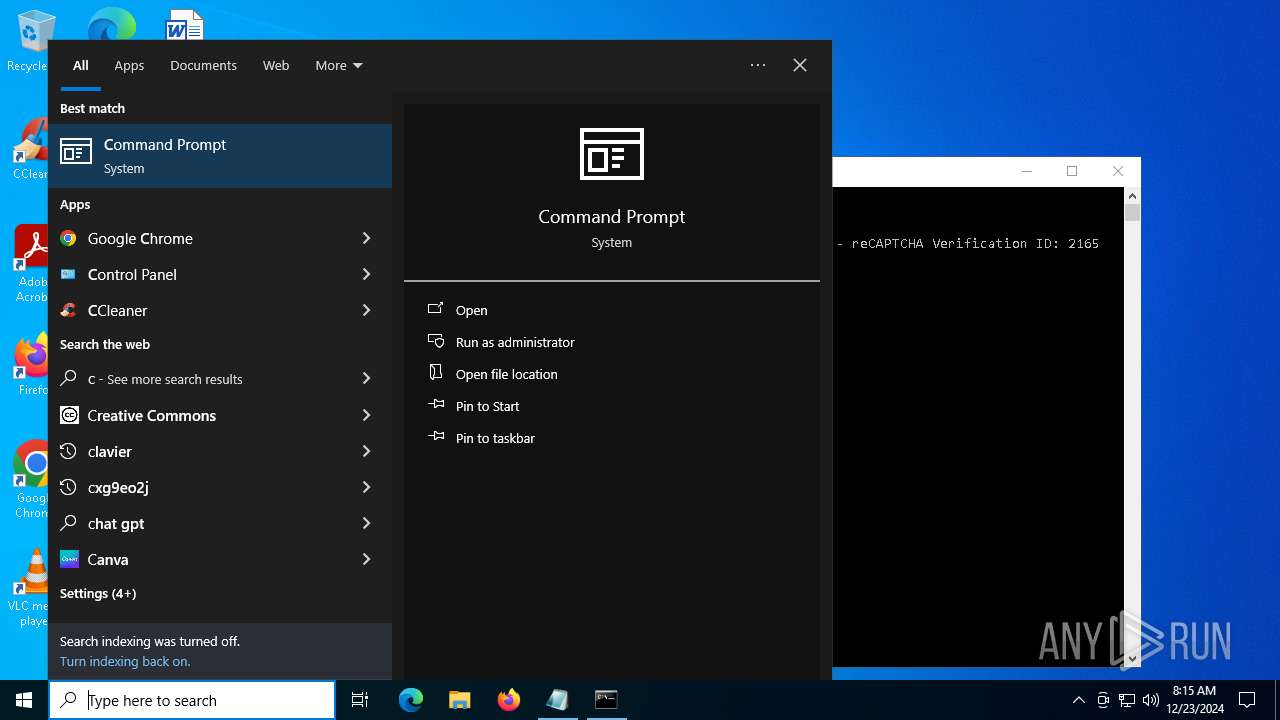Click the history icon beside cxg9eo2j
Viewport: 1280px width, 720px height.
(x=69, y=487)
